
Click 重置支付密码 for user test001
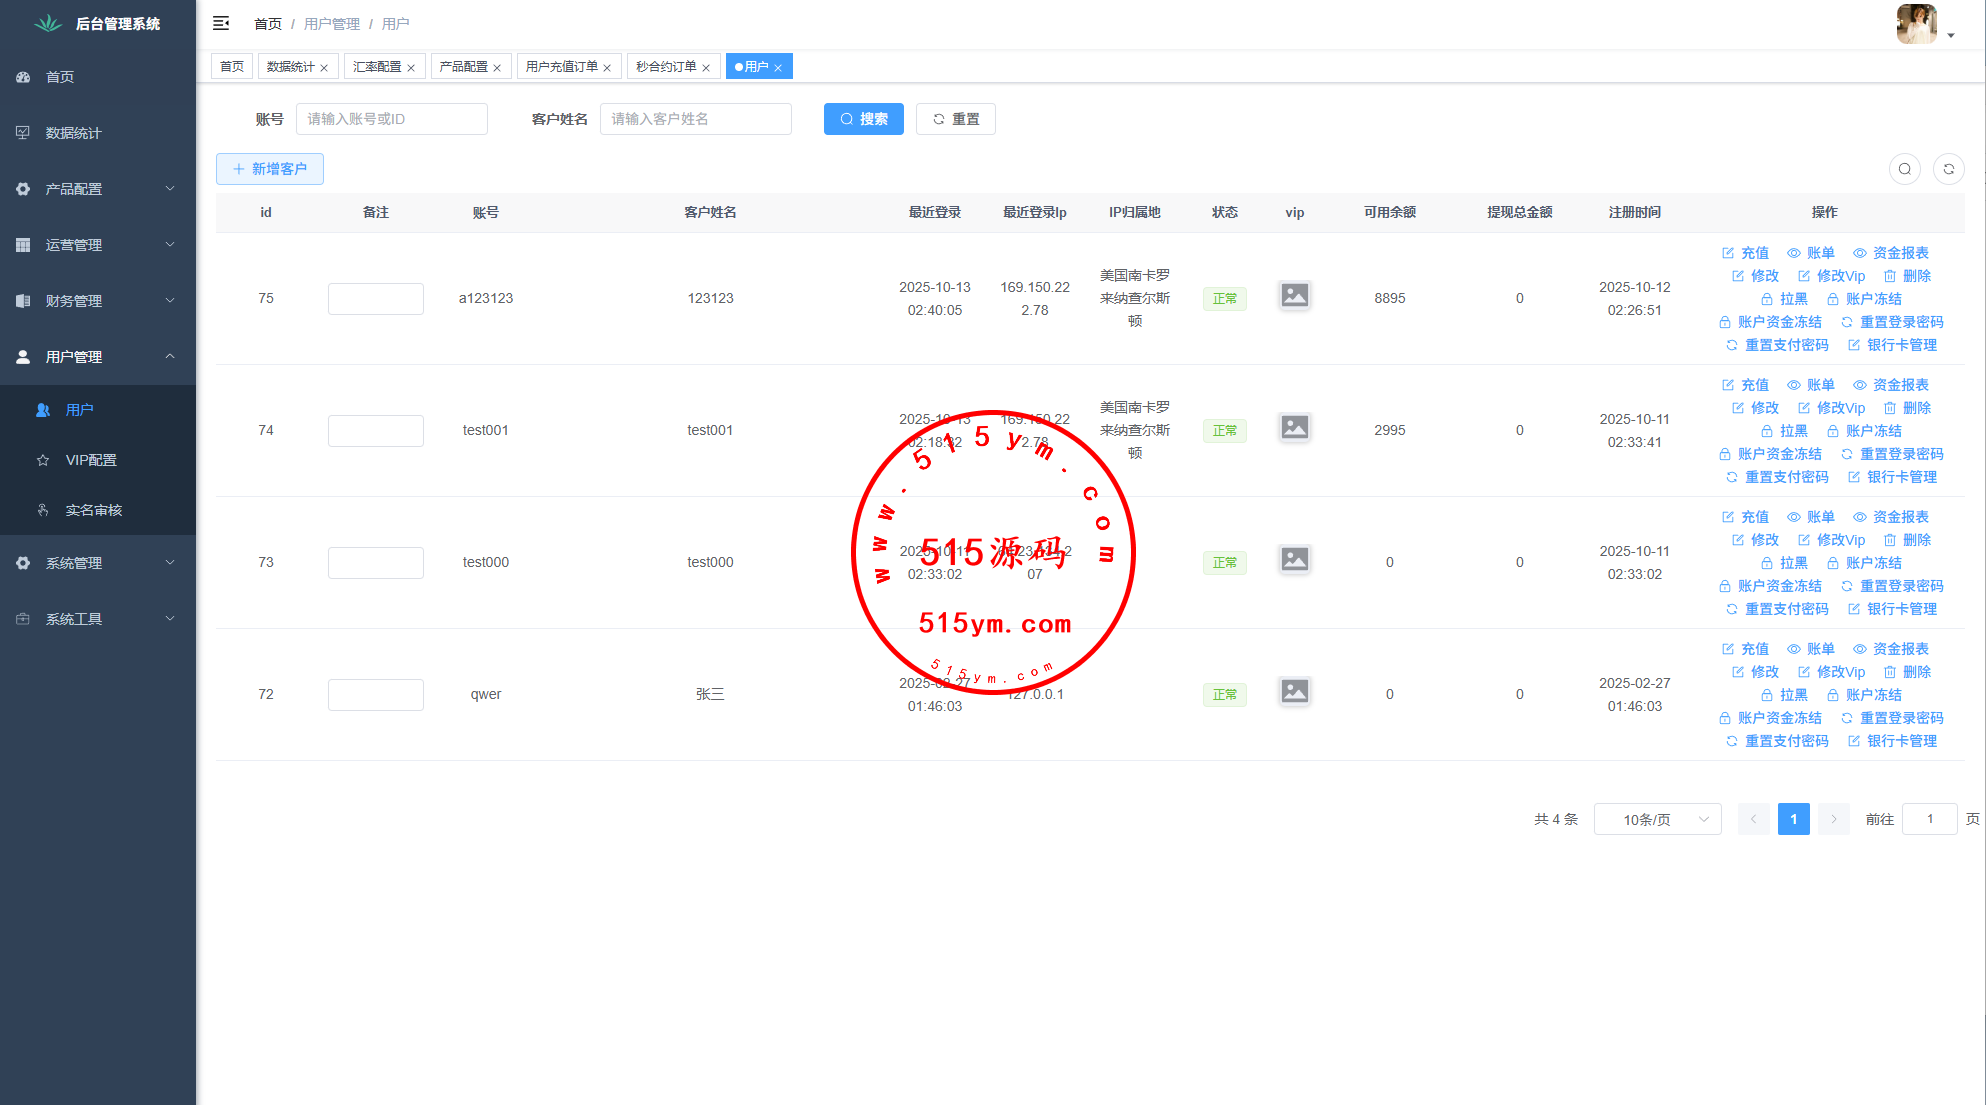[x=1777, y=477]
